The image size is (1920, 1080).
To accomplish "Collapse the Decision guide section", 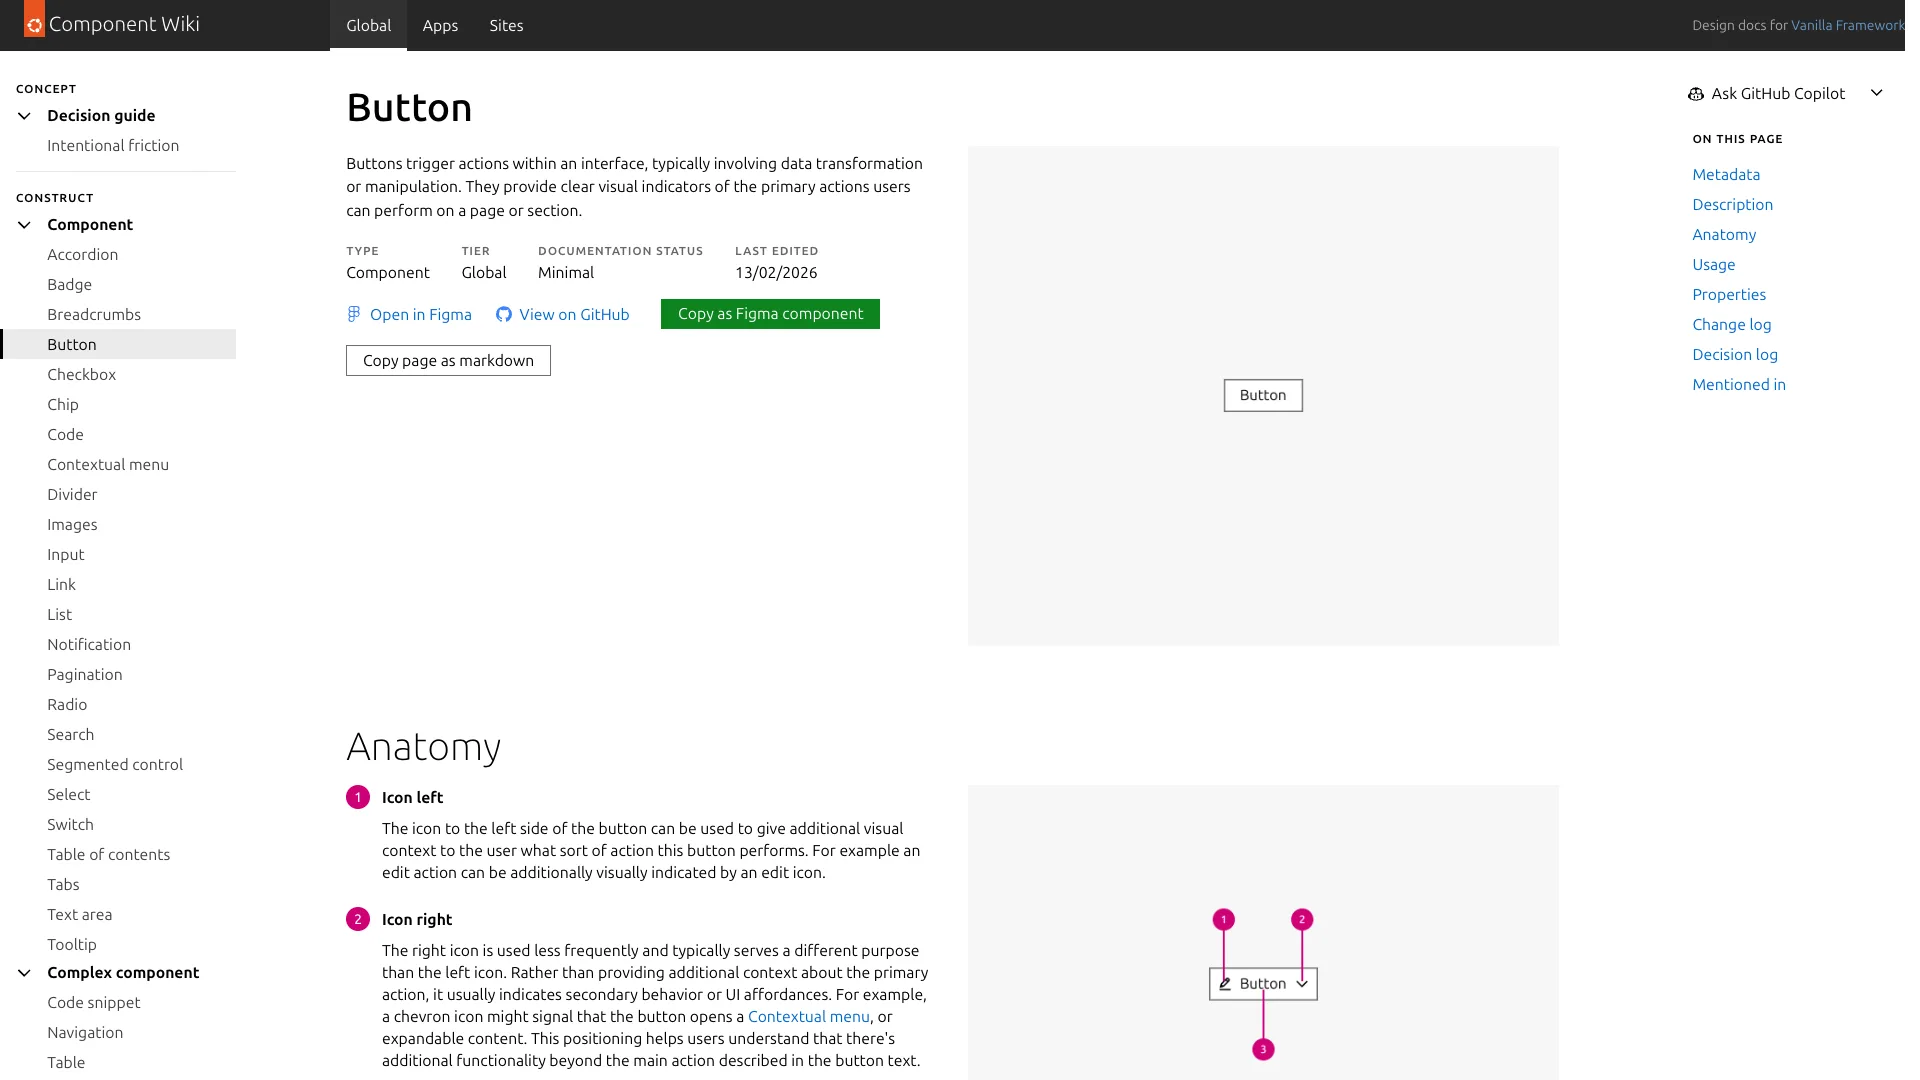I will point(25,116).
